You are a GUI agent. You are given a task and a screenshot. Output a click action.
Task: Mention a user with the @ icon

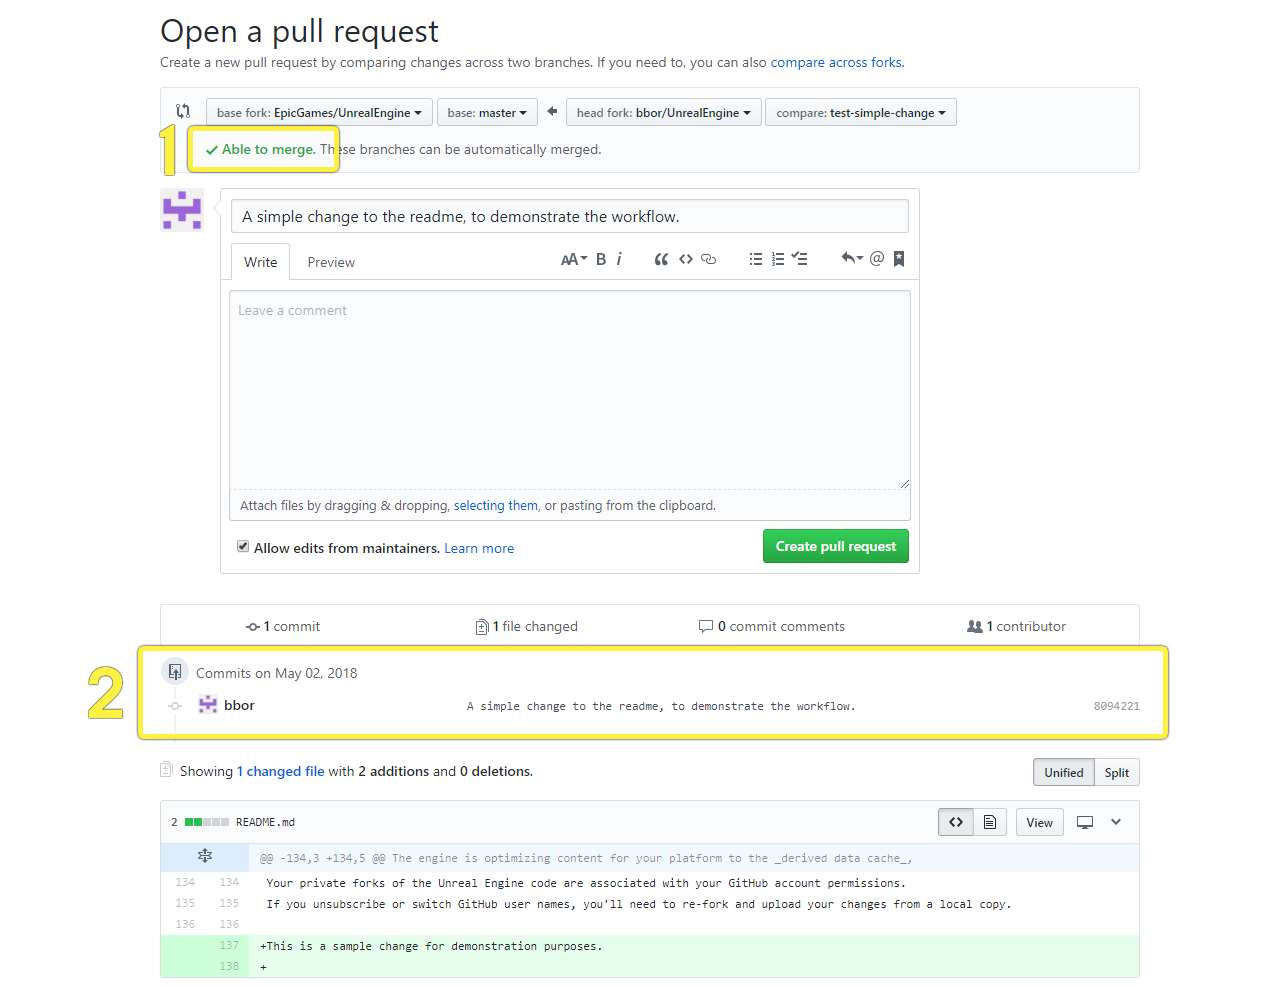coord(877,258)
